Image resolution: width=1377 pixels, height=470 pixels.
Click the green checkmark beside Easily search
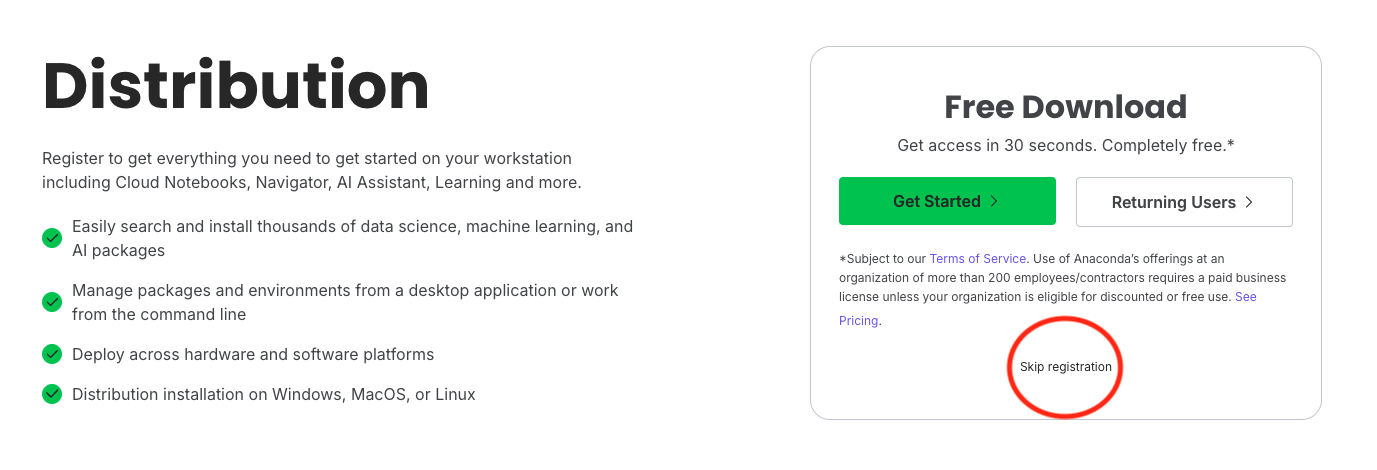[x=52, y=238]
